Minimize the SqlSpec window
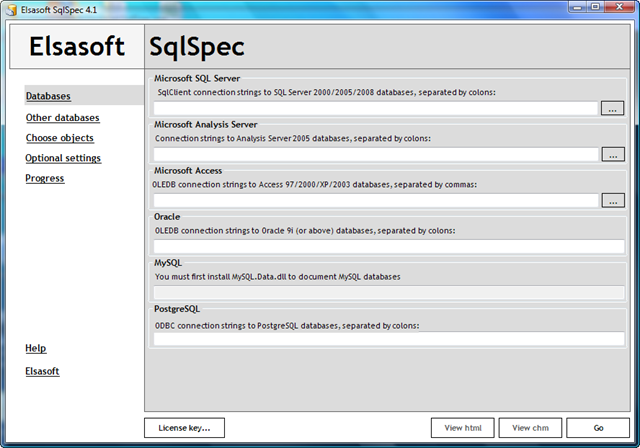The height and width of the screenshot is (448, 640). click(x=578, y=7)
